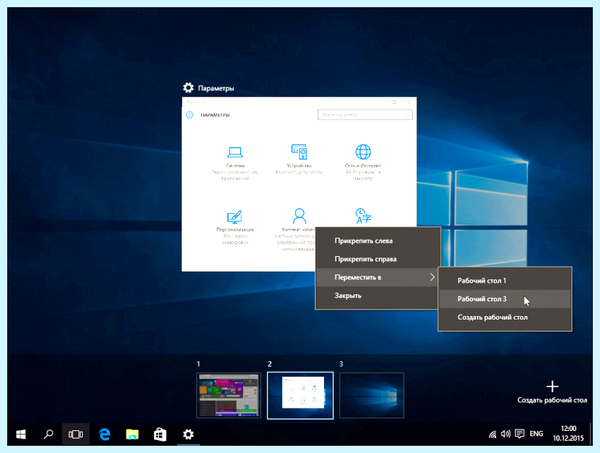Click the taskbar search magnifier icon
This screenshot has width=600, height=453.
48,434
